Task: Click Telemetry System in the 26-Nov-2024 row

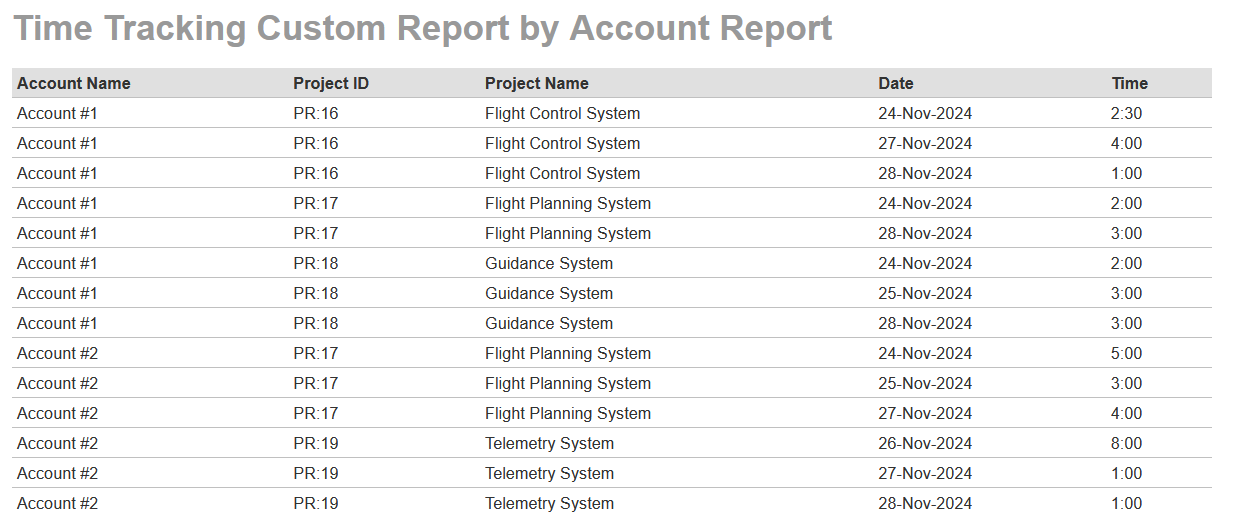Action: click(x=549, y=444)
